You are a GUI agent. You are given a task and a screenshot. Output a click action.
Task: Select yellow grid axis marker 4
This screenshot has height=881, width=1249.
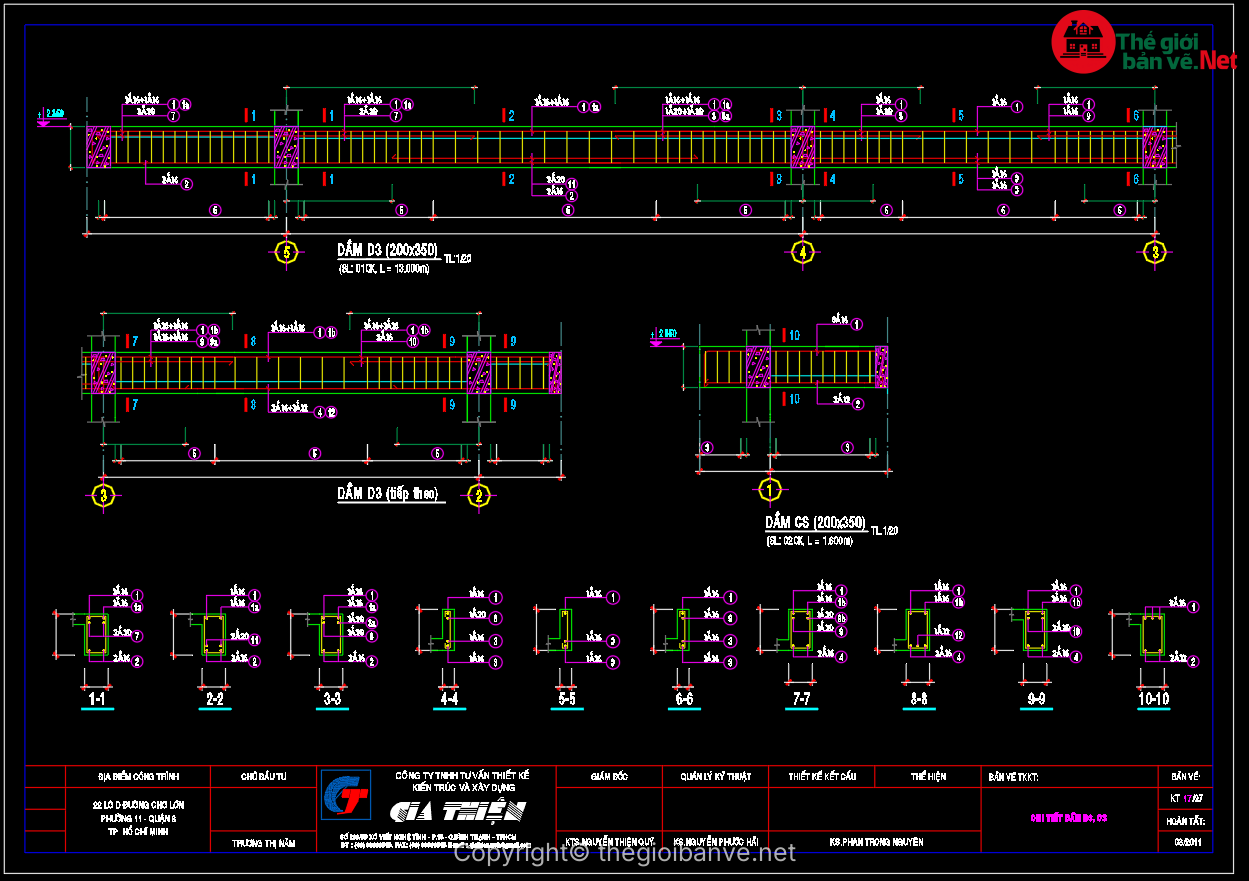pos(802,252)
